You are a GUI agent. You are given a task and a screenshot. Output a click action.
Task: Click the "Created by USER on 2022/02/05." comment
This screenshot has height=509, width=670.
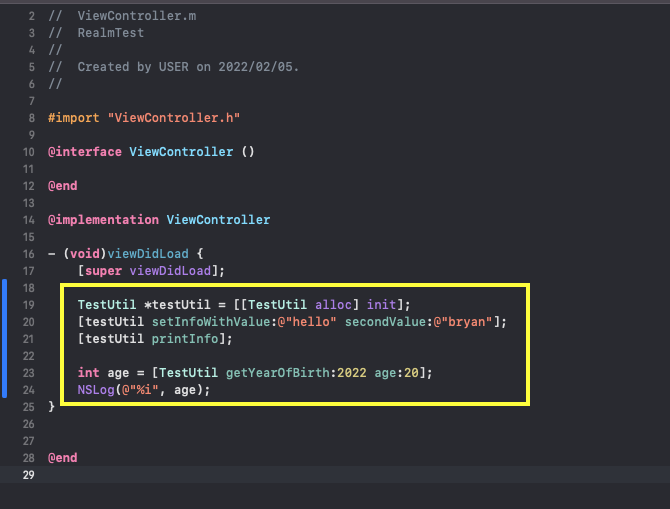tap(188, 67)
